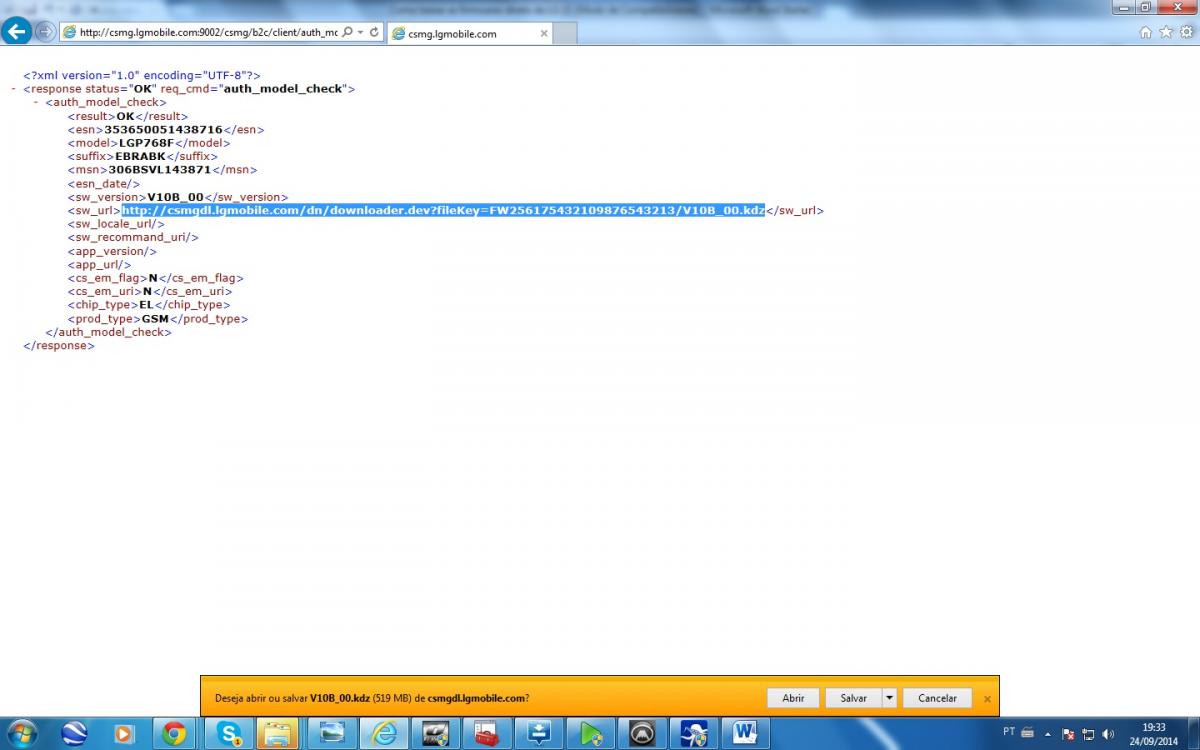The width and height of the screenshot is (1200, 750).
Task: Go to the Home page icon
Action: pyautogui.click(x=1146, y=32)
